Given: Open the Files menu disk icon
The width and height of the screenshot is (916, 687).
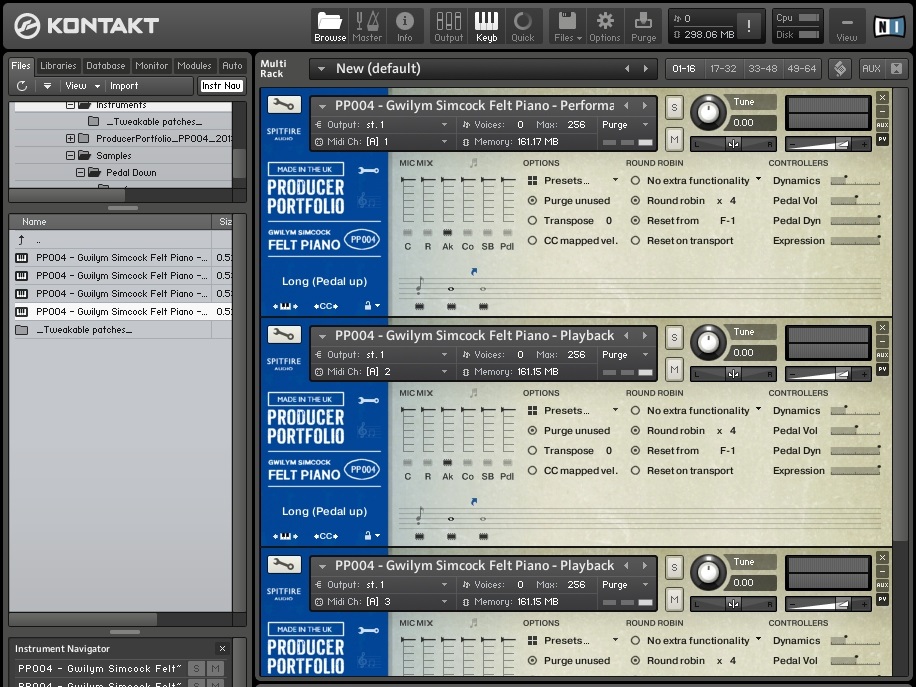Looking at the screenshot, I should [568, 27].
